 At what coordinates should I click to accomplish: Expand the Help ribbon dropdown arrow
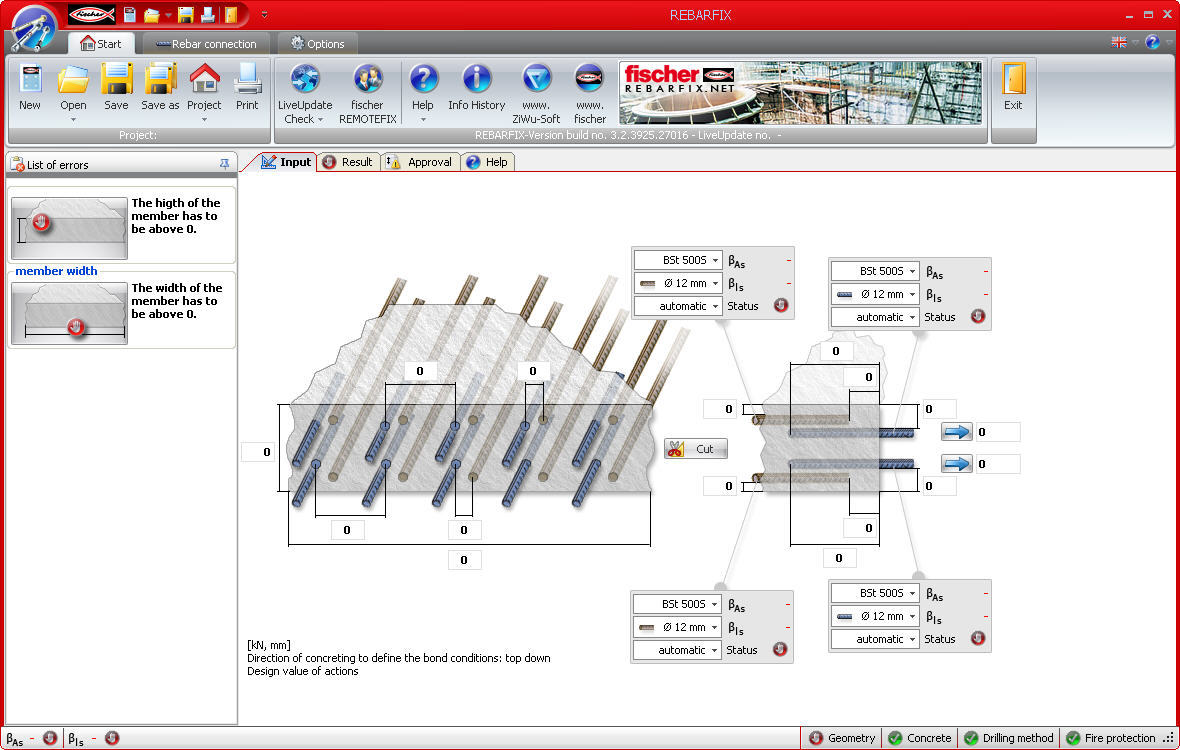pyautogui.click(x=423, y=120)
